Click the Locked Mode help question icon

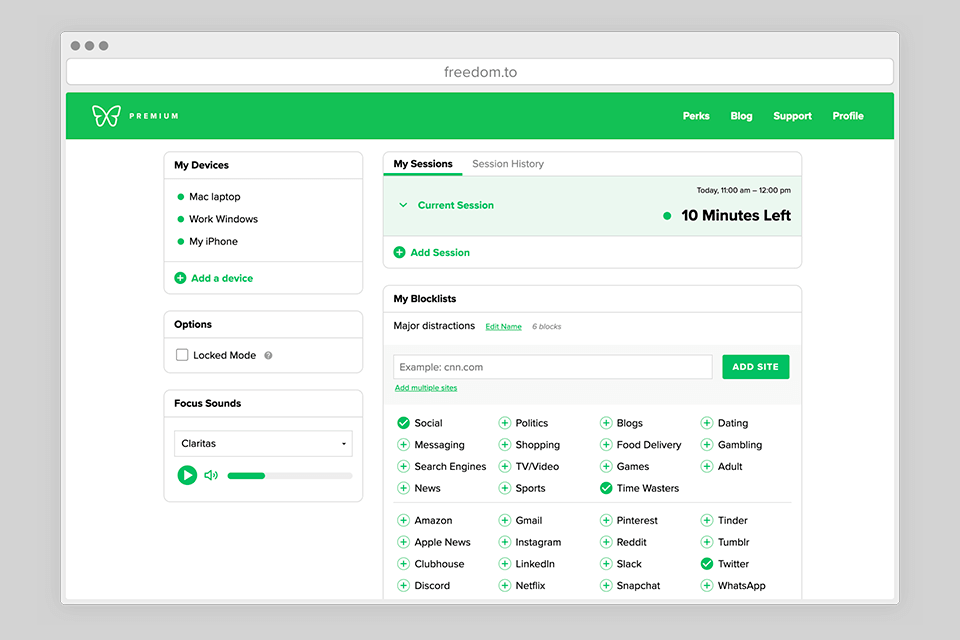(268, 355)
